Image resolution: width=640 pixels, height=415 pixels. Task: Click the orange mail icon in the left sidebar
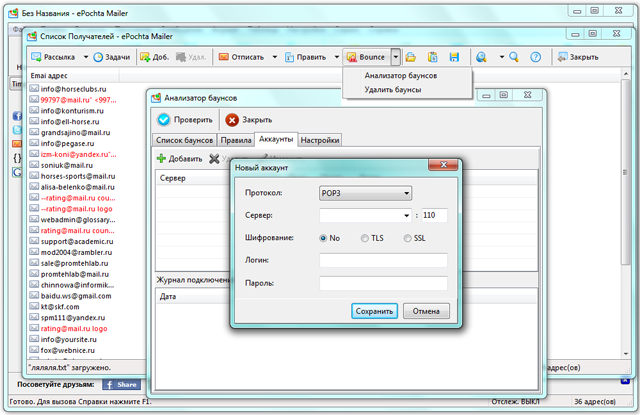tap(17, 144)
